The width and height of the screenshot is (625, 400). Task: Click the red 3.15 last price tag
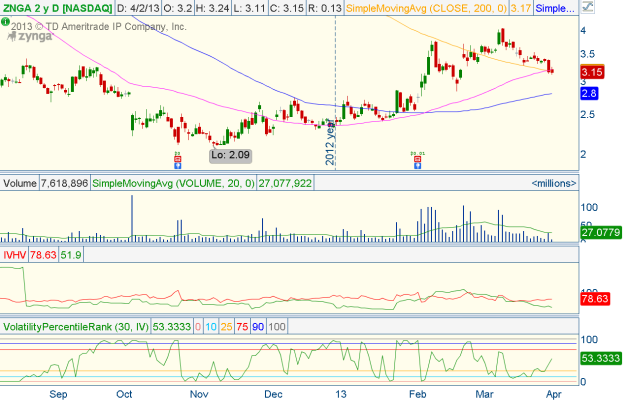pos(592,72)
